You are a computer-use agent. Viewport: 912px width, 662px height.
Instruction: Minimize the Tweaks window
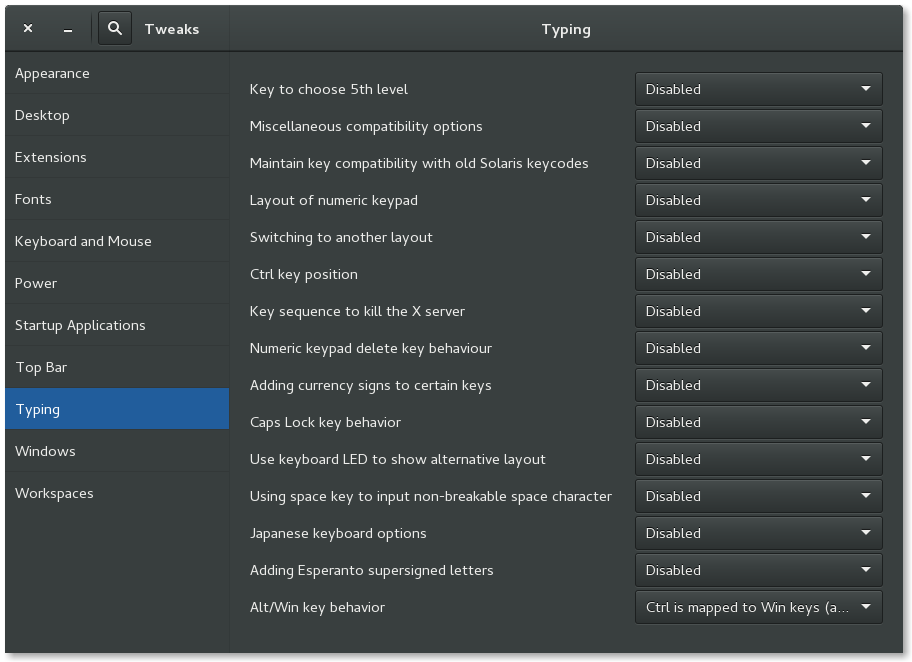[x=67, y=29]
